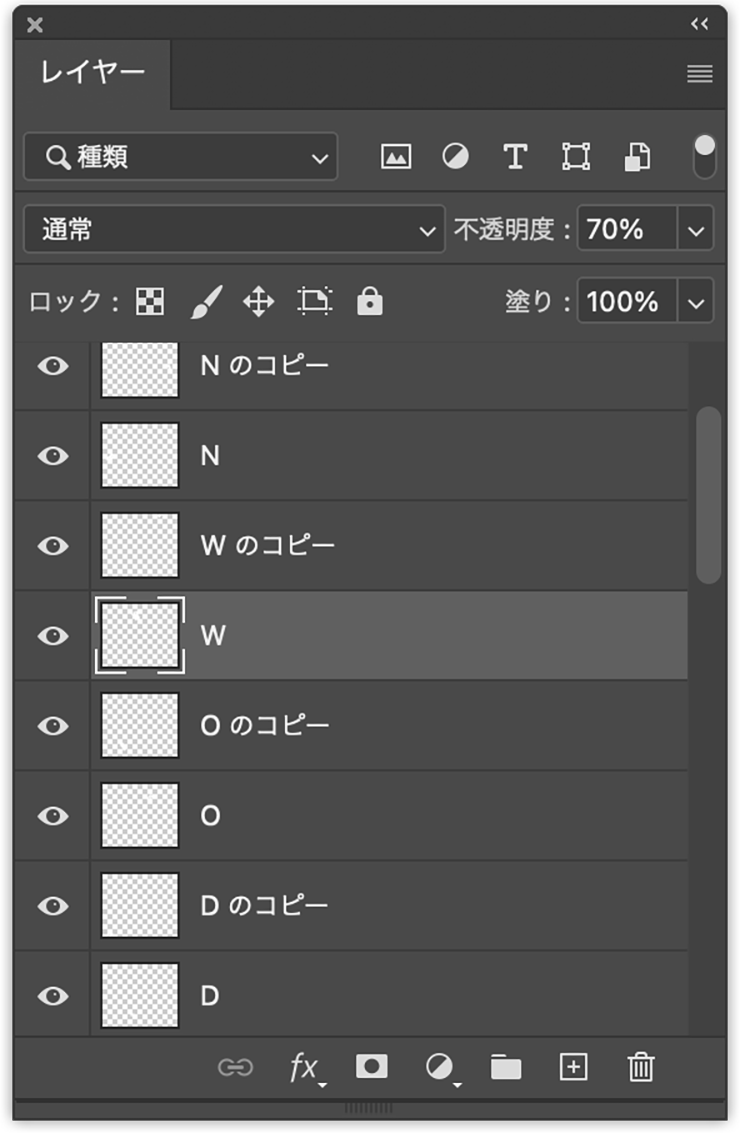Expand the 不透明度 opacity slider arrow
Viewport: 740px width, 1138px height.
[x=696, y=230]
